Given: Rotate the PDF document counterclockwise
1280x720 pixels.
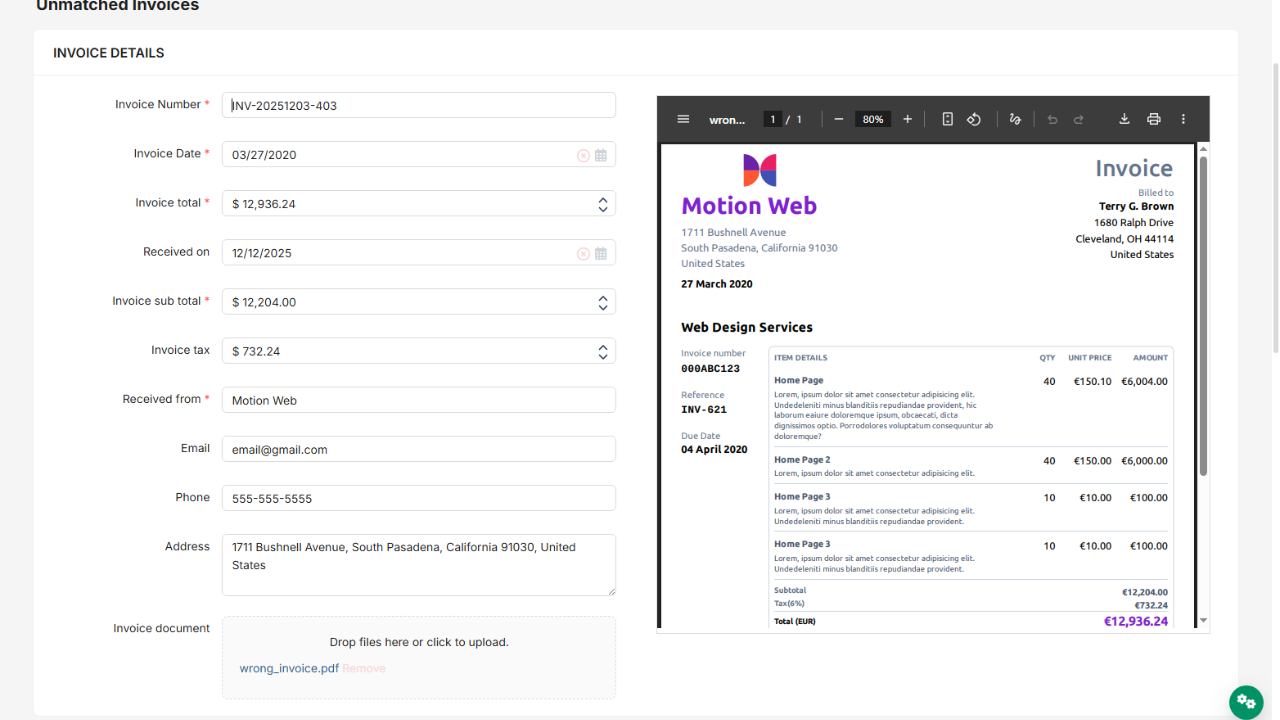Looking at the screenshot, I should [x=973, y=119].
